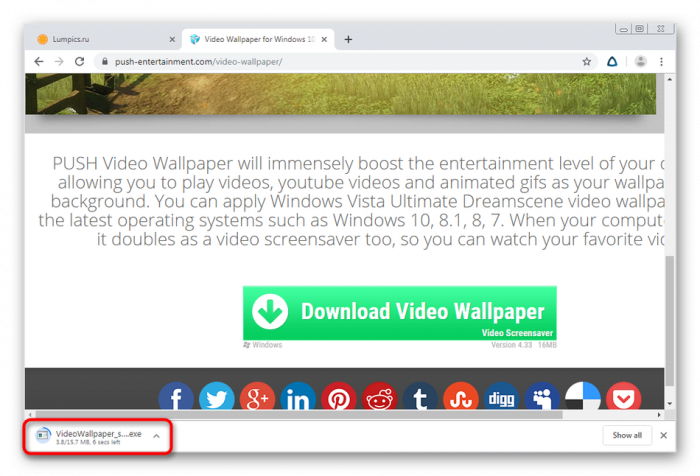Open the Chrome three-dot menu

pyautogui.click(x=664, y=61)
